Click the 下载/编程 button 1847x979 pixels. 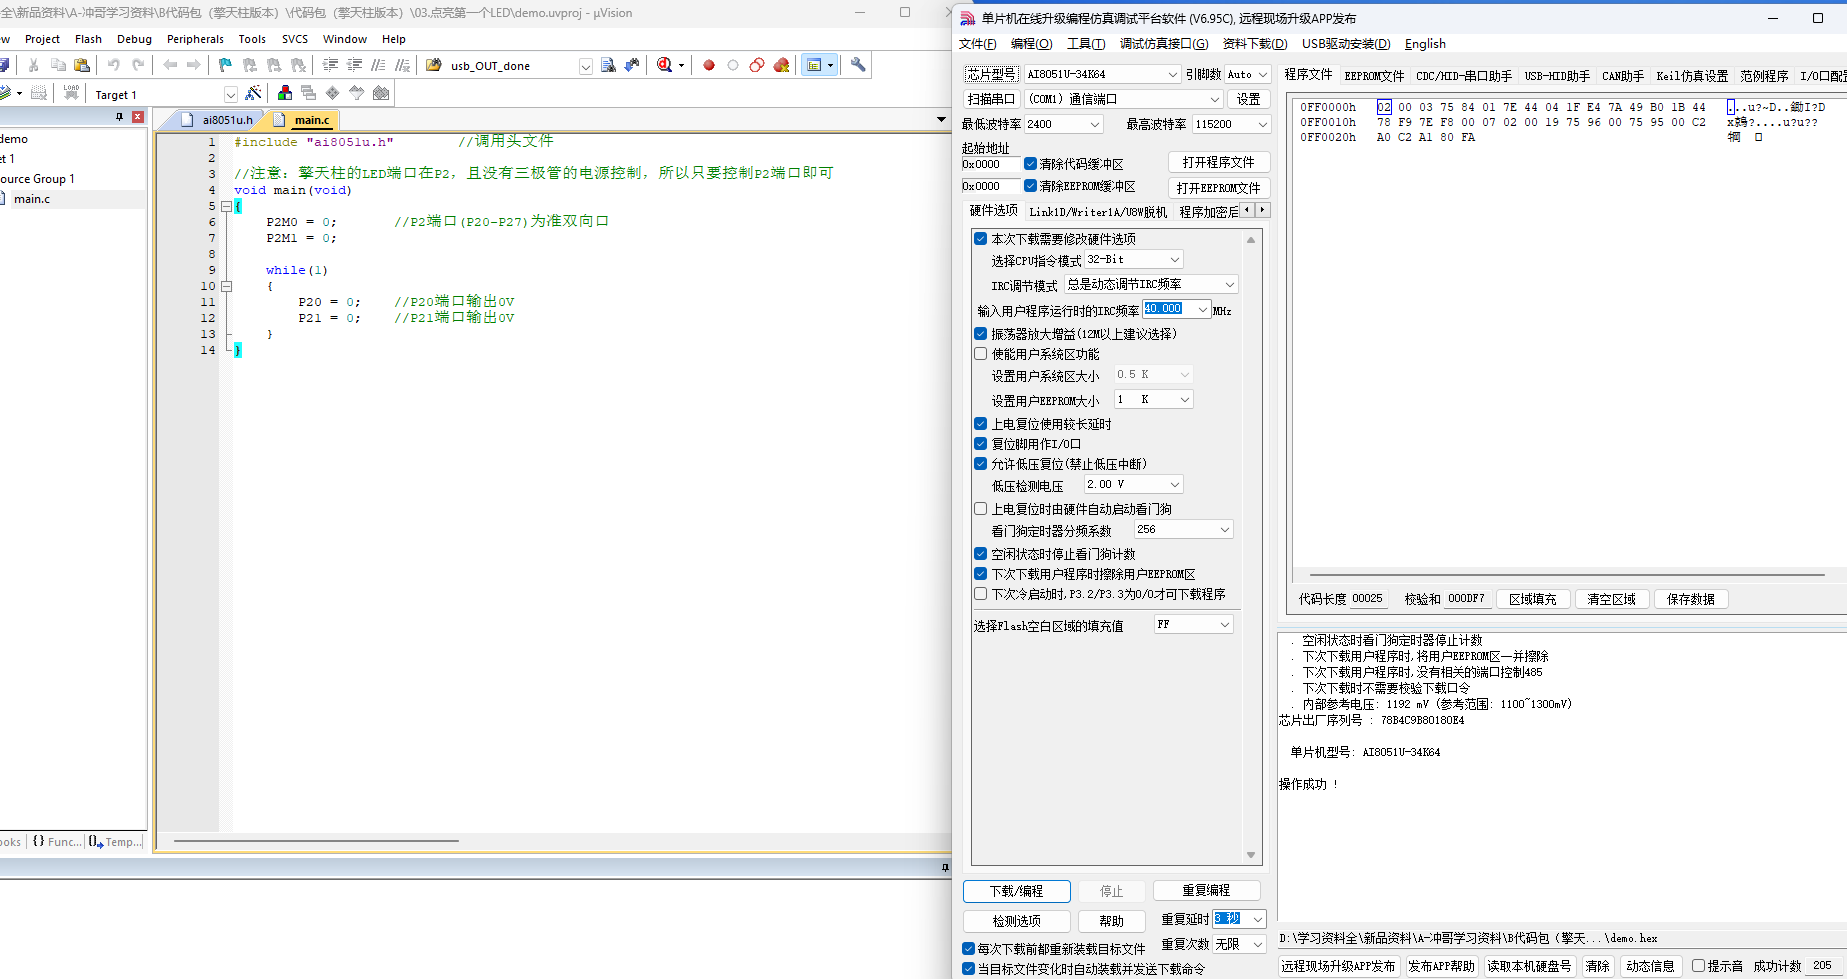(1016, 891)
